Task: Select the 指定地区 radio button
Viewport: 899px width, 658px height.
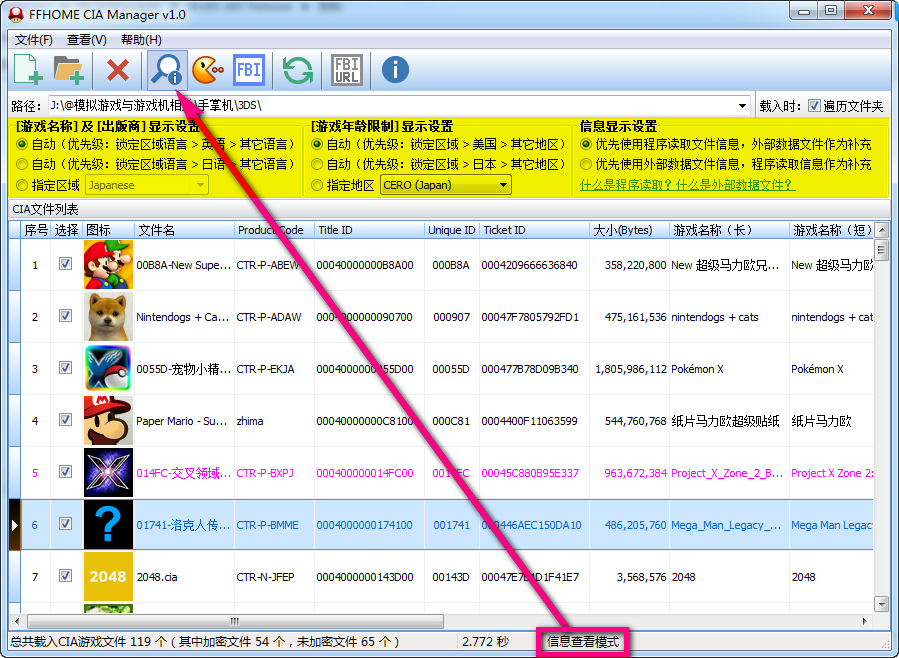Action: point(316,185)
